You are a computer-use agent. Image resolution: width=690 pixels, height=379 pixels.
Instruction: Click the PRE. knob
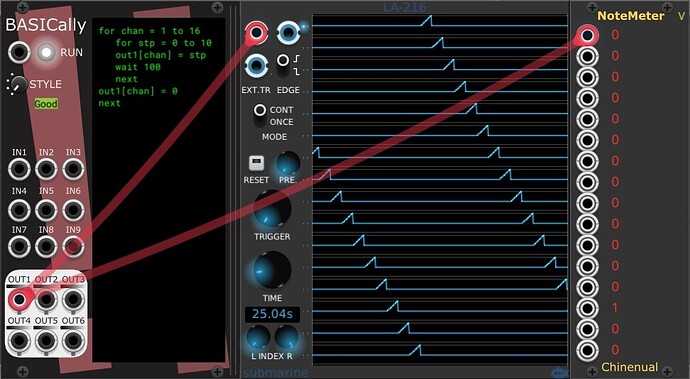click(x=288, y=163)
